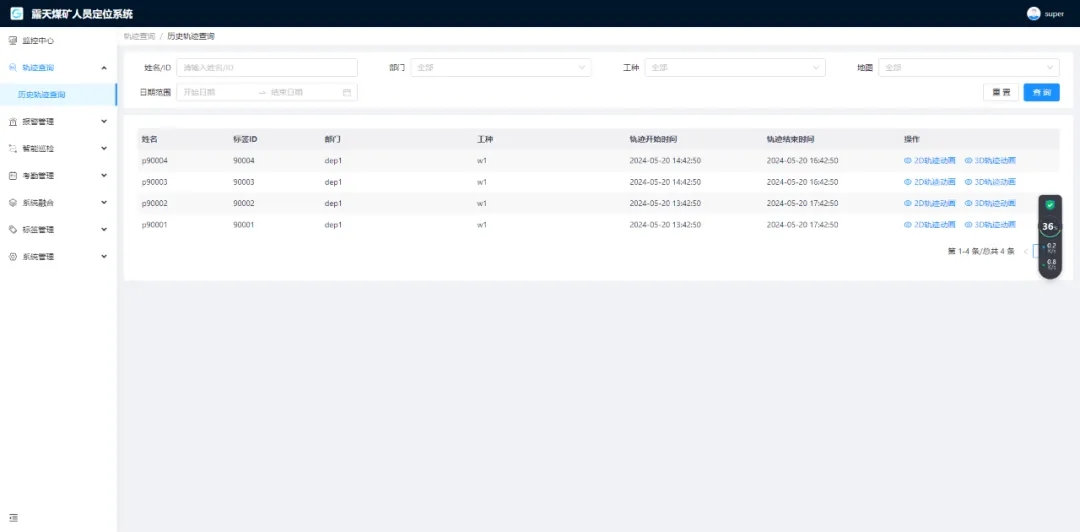View 3D轨迹动画 for p90004
The width and height of the screenshot is (1080, 532).
[x=990, y=161]
